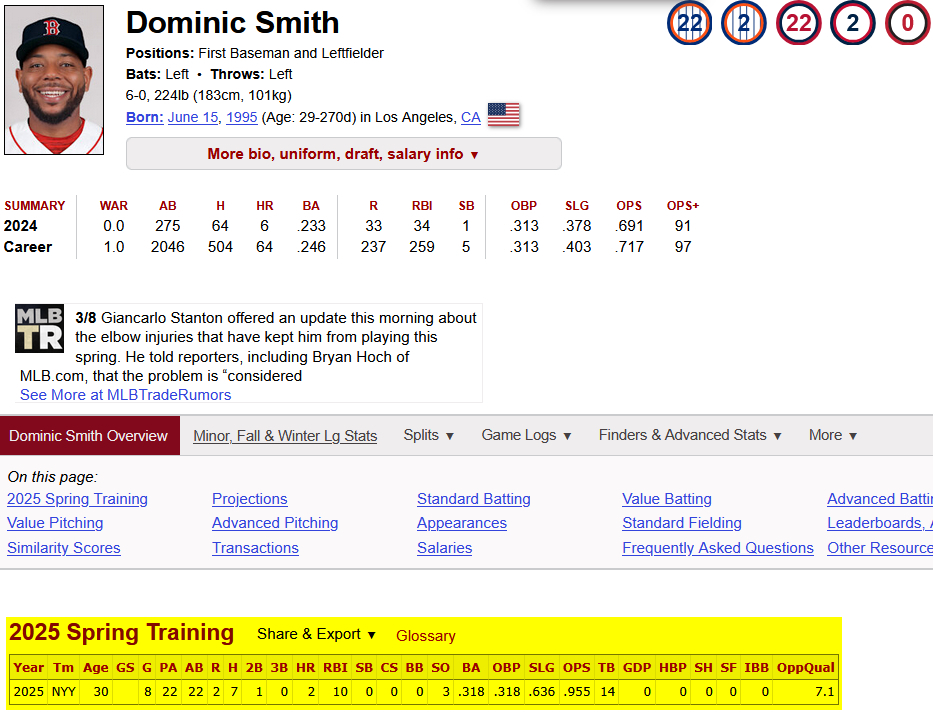The width and height of the screenshot is (933, 715).
Task: Open Dominic Smith's headshot photo
Action: pyautogui.click(x=54, y=80)
